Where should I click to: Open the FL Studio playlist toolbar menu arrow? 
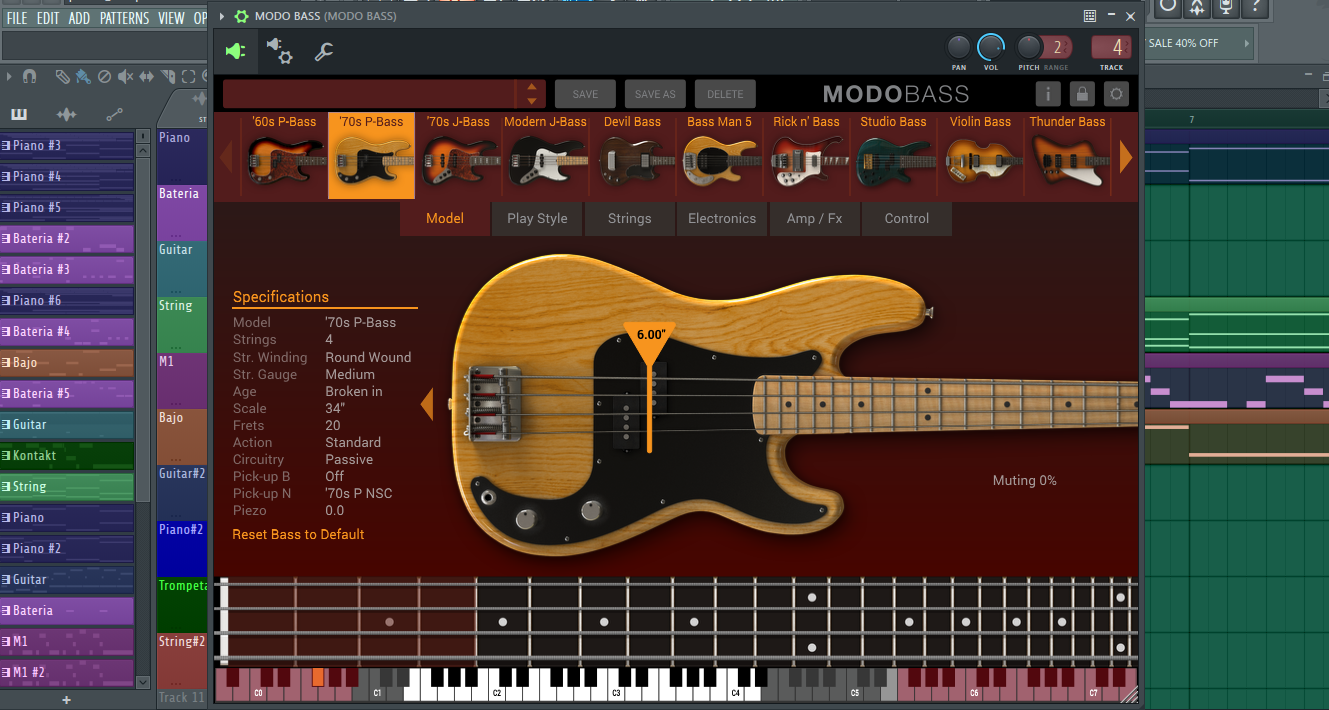tap(9, 77)
